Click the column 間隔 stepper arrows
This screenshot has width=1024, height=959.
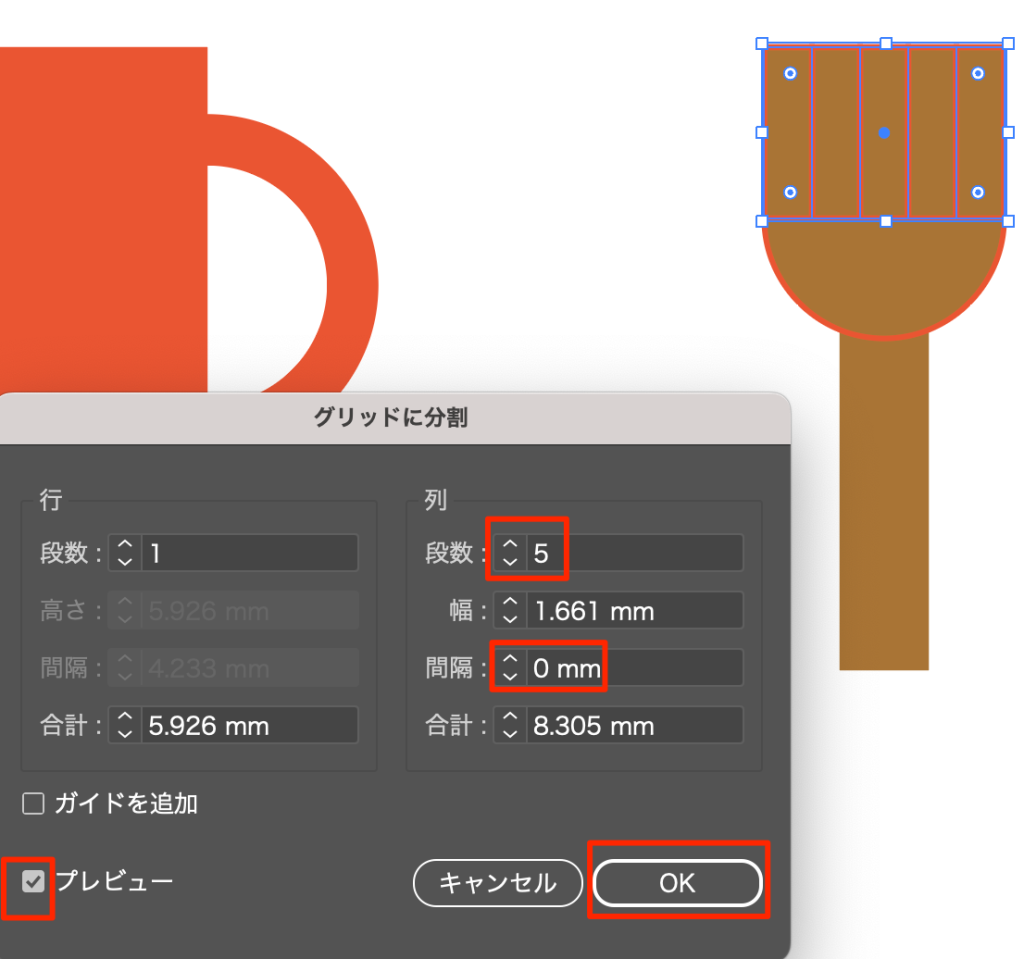(510, 668)
